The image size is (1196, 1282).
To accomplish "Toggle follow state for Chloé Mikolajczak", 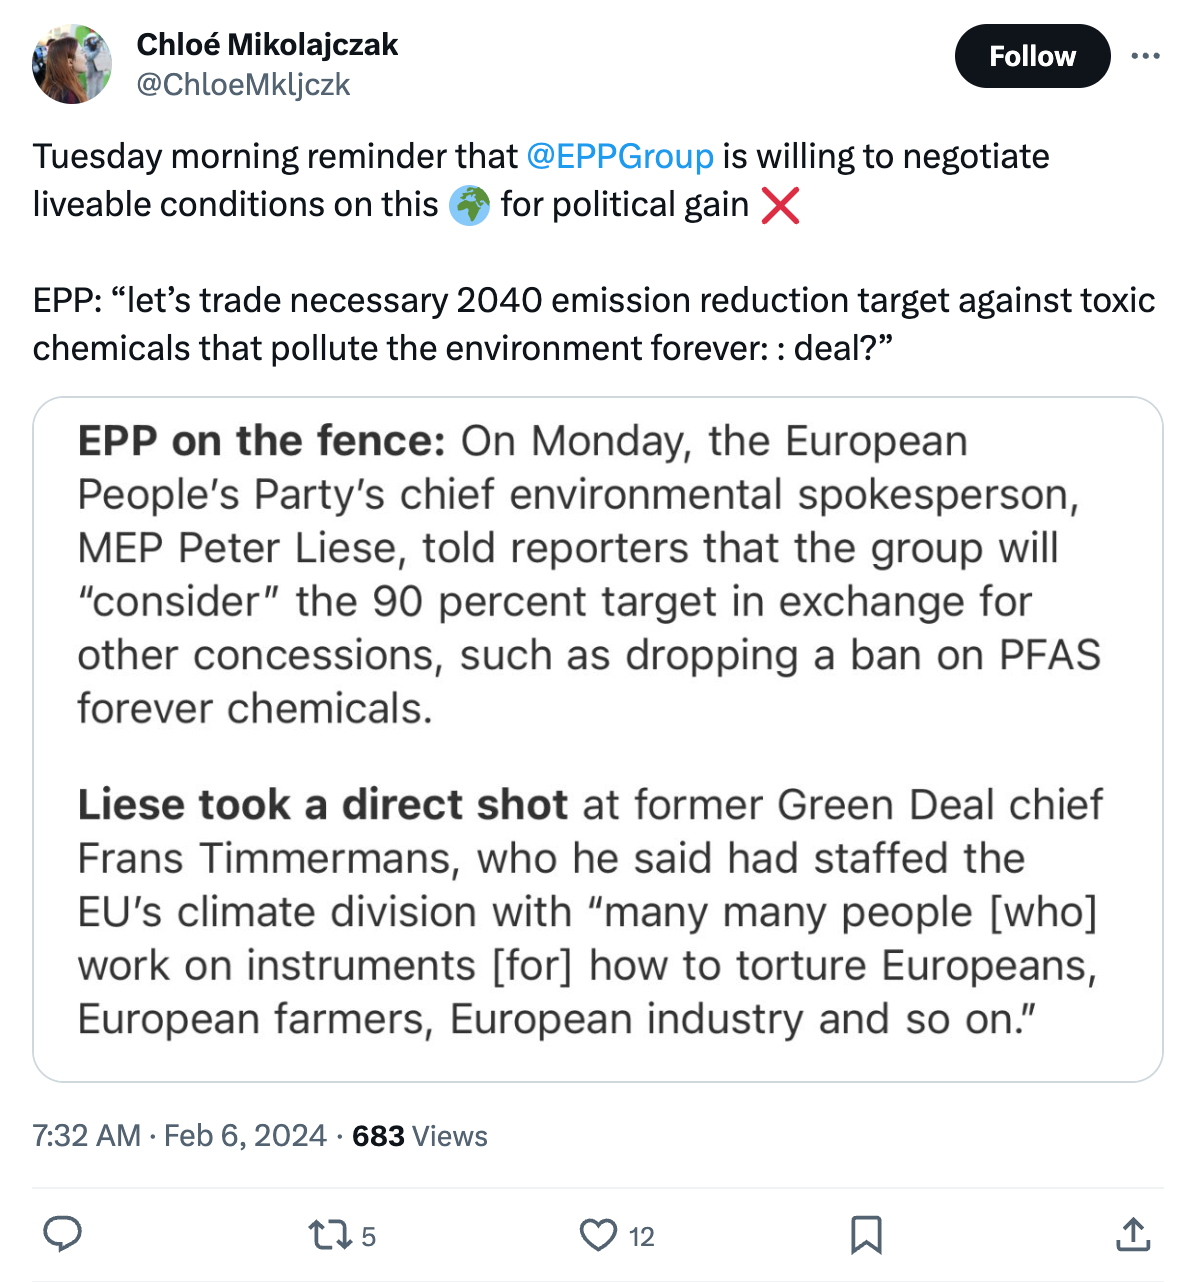I will pyautogui.click(x=1032, y=57).
